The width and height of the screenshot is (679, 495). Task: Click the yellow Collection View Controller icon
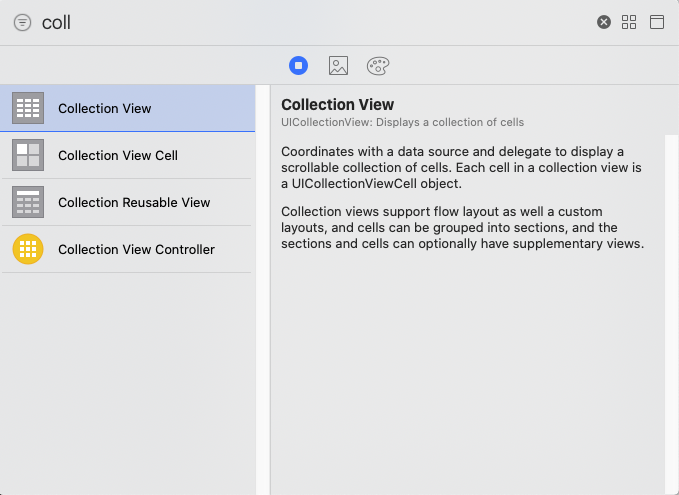[28, 249]
